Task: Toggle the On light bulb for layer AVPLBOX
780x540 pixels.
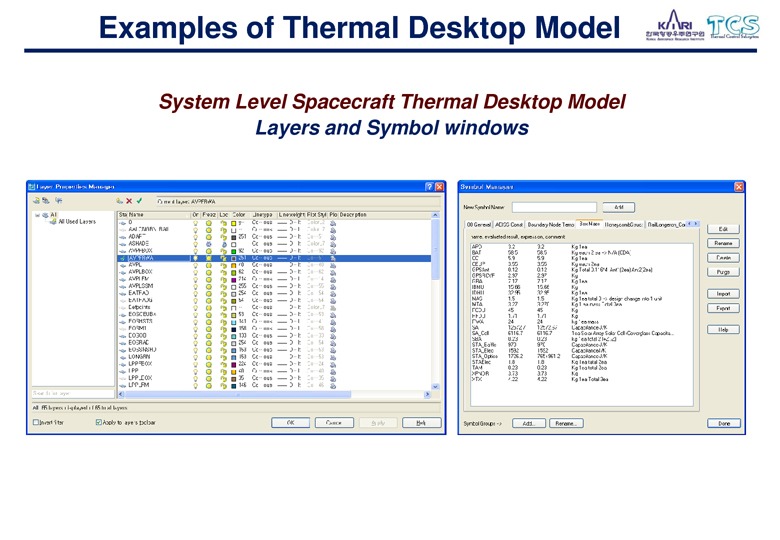Action: (x=195, y=272)
